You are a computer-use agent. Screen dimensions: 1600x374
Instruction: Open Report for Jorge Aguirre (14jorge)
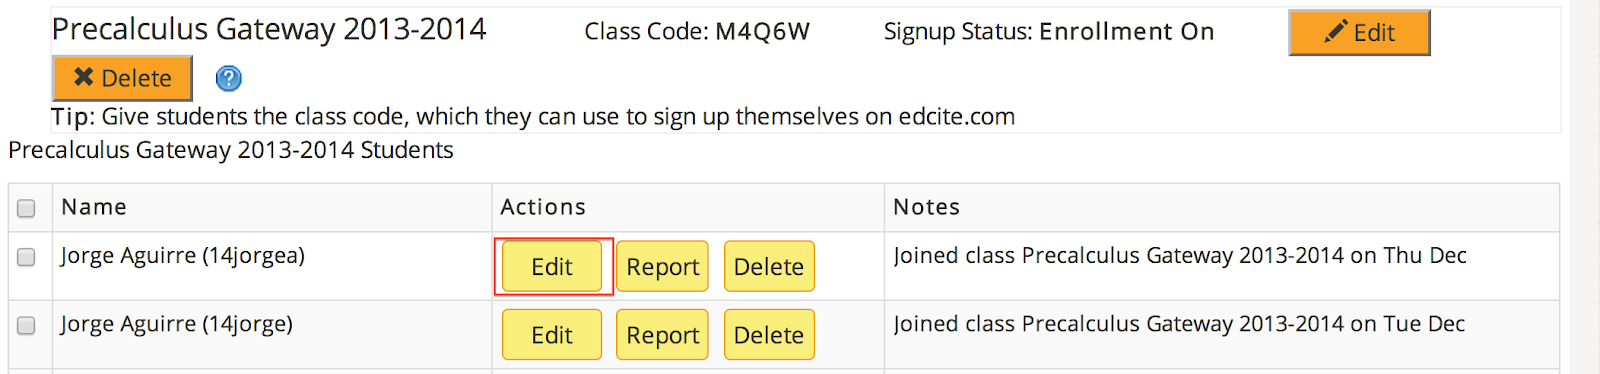click(662, 335)
